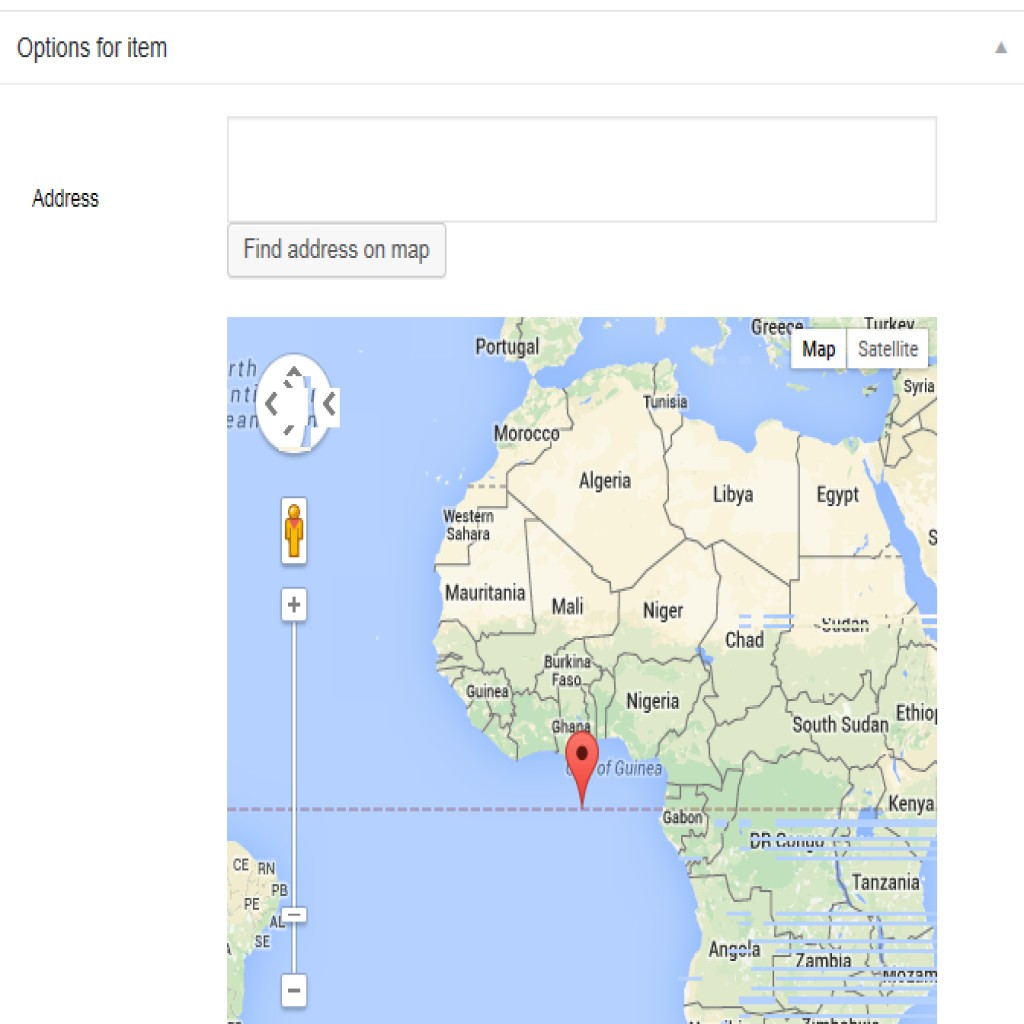Switch to Satellite imagery tab
The image size is (1024, 1024).
(x=887, y=349)
